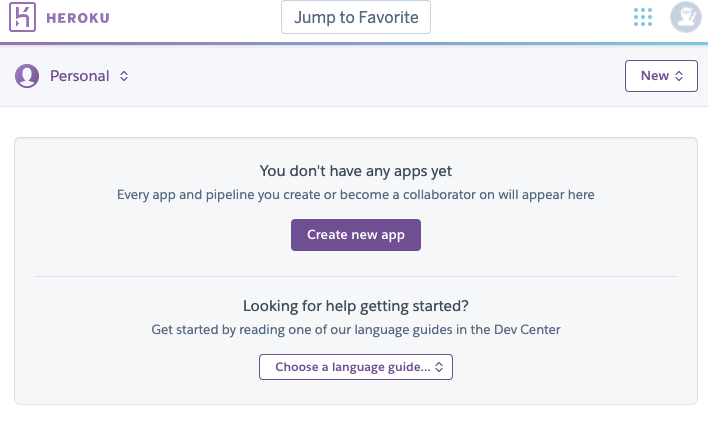
Task: Click the "Looking for help getting started?" heading
Action: click(x=356, y=305)
